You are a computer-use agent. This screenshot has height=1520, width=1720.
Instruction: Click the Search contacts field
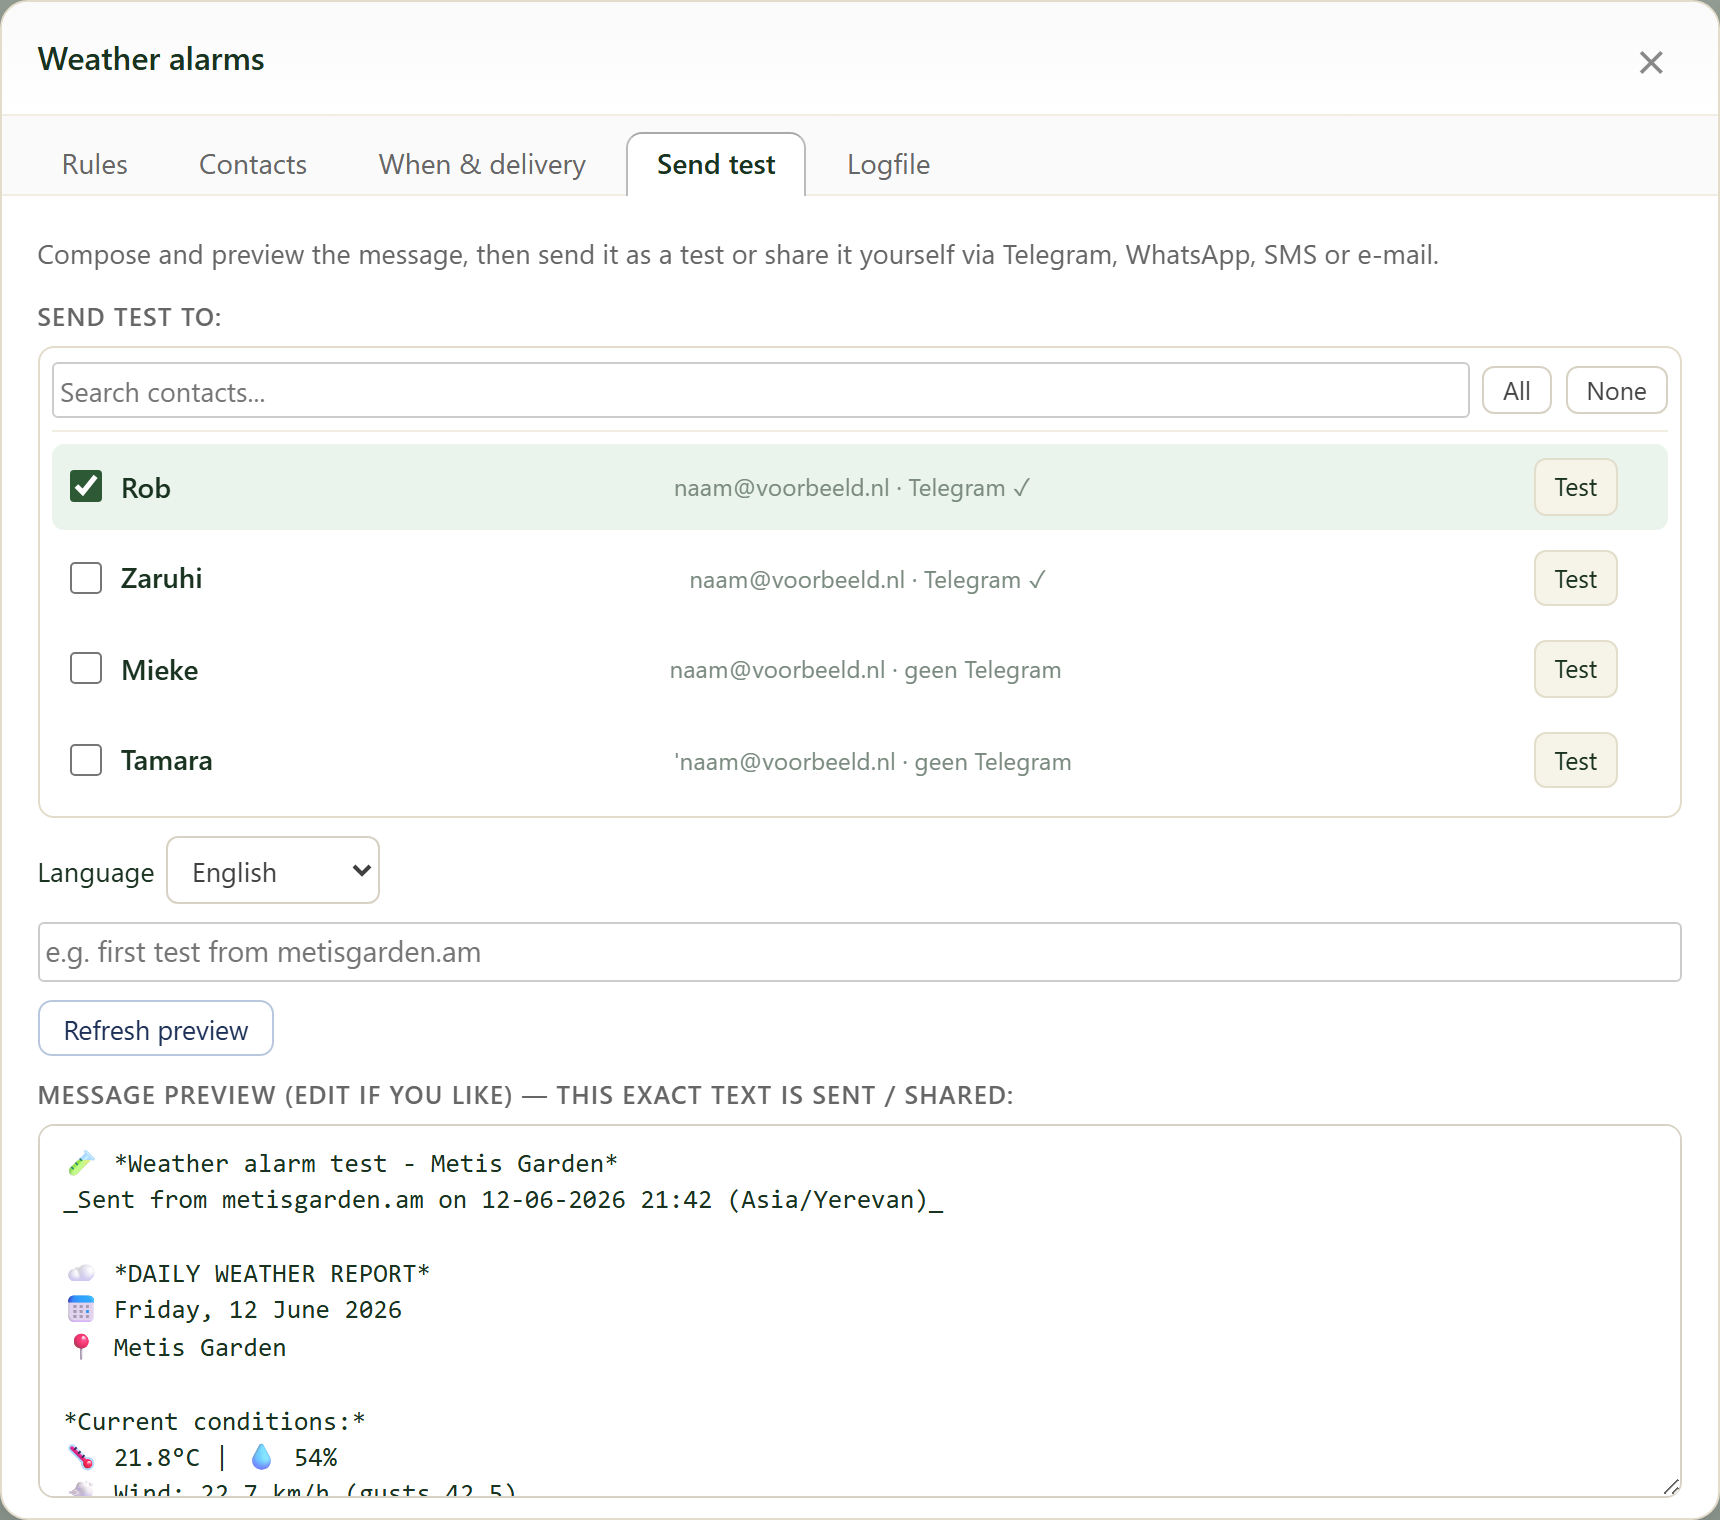760,391
